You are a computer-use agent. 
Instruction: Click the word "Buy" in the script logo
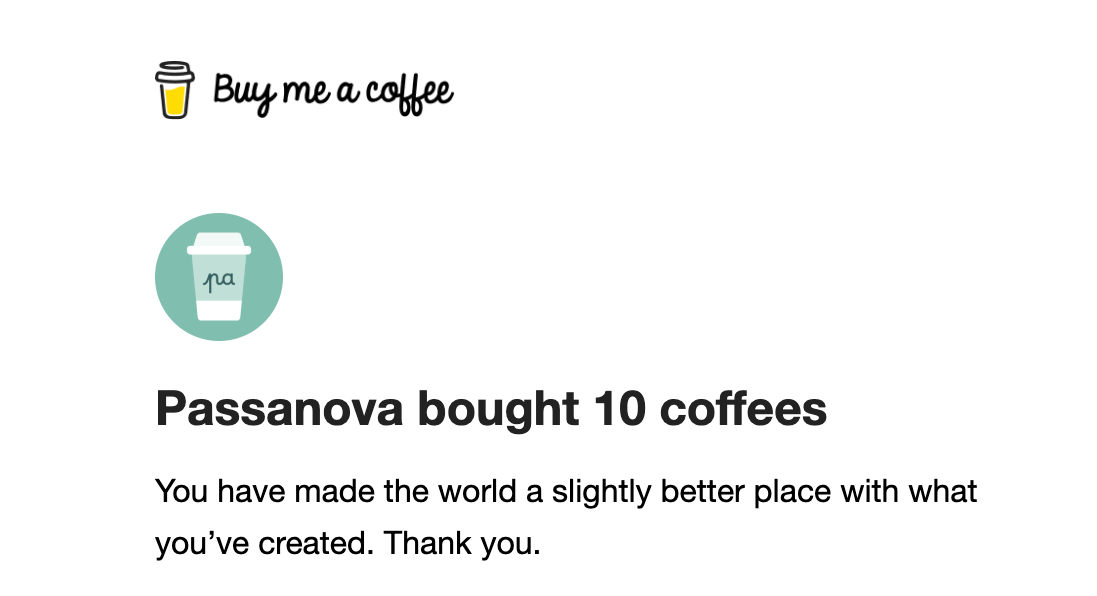(238, 92)
